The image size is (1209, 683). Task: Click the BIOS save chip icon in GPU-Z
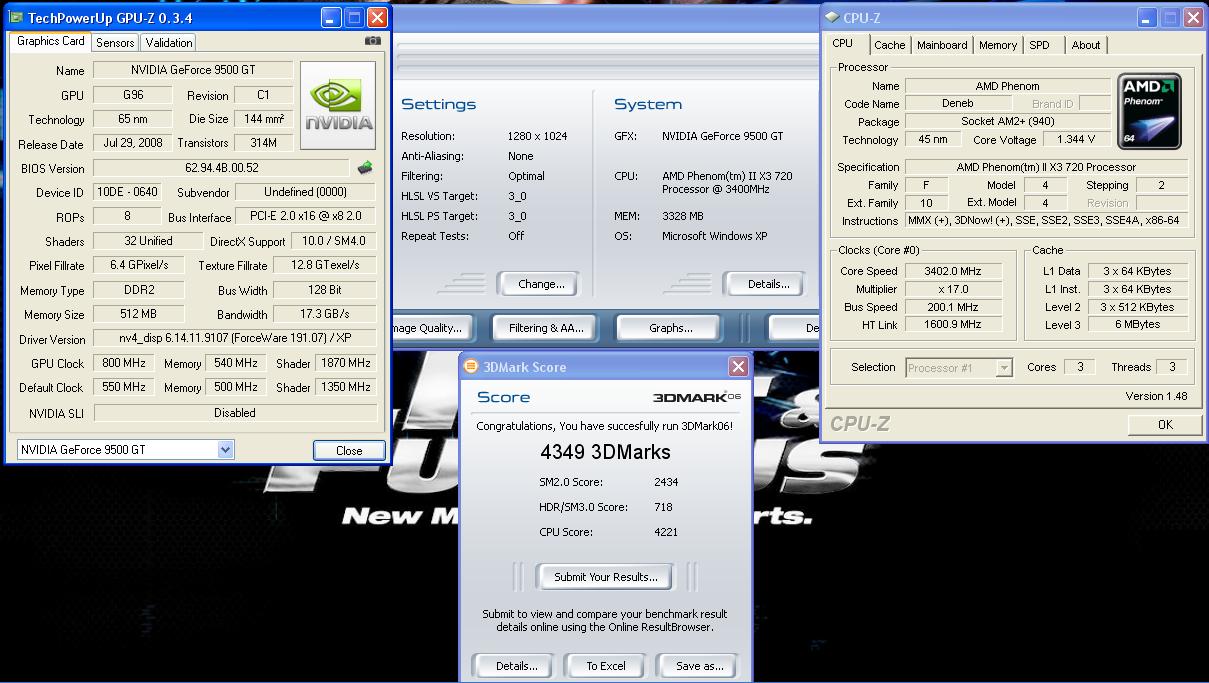click(365, 168)
